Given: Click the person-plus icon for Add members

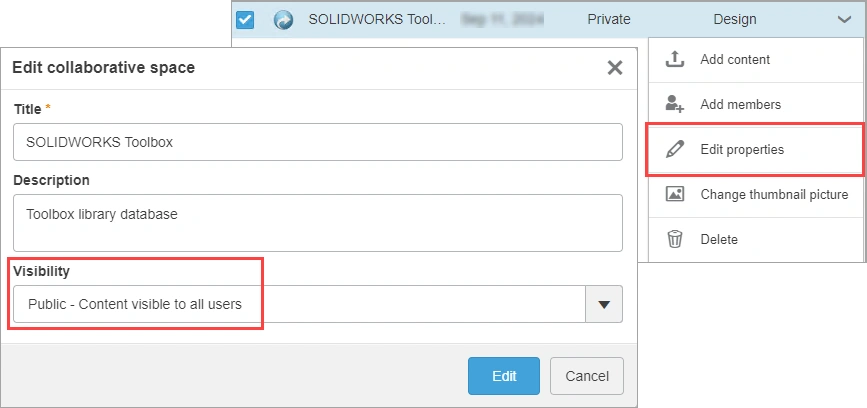Looking at the screenshot, I should click(x=675, y=104).
